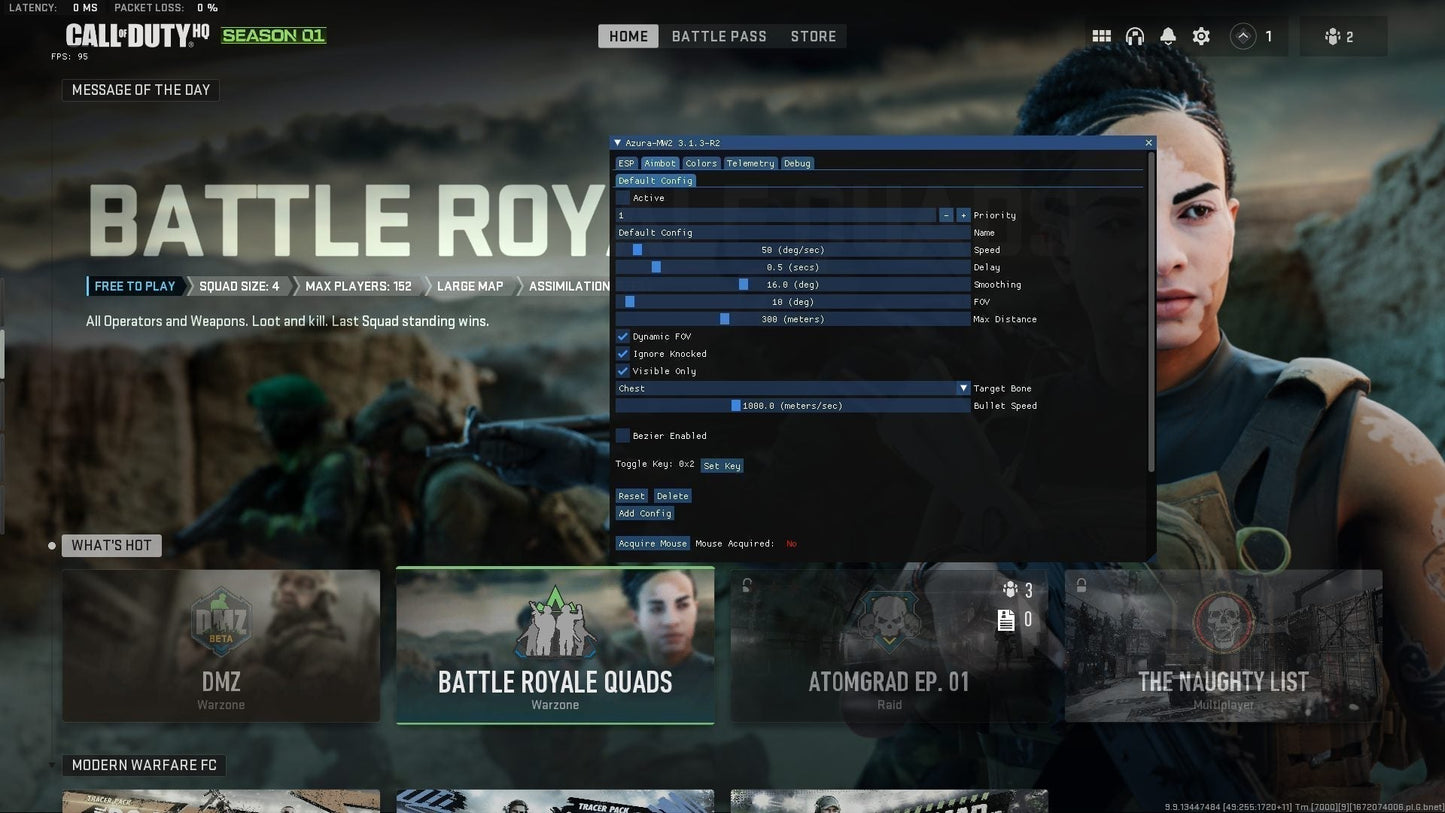Screen dimensions: 1445x813
Task: Click the Reset button
Action: 631,496
